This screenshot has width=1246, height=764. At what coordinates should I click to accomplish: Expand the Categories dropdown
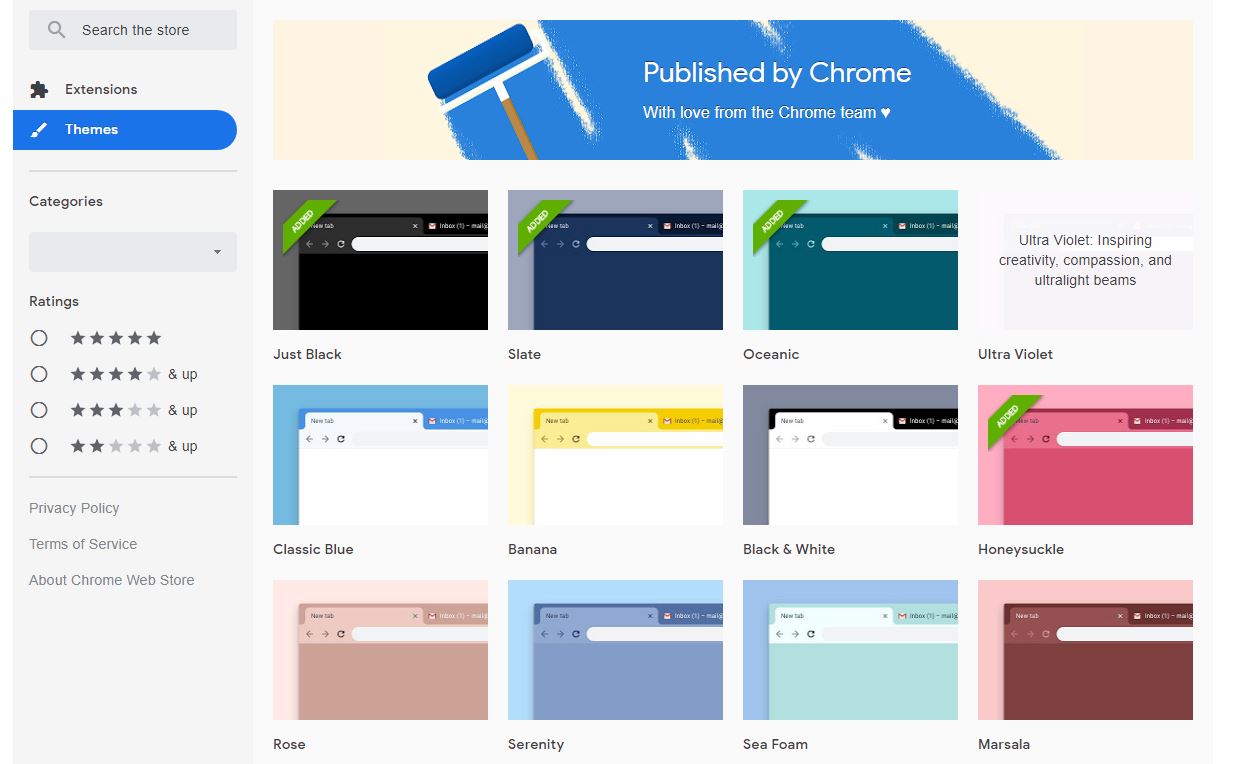point(133,252)
